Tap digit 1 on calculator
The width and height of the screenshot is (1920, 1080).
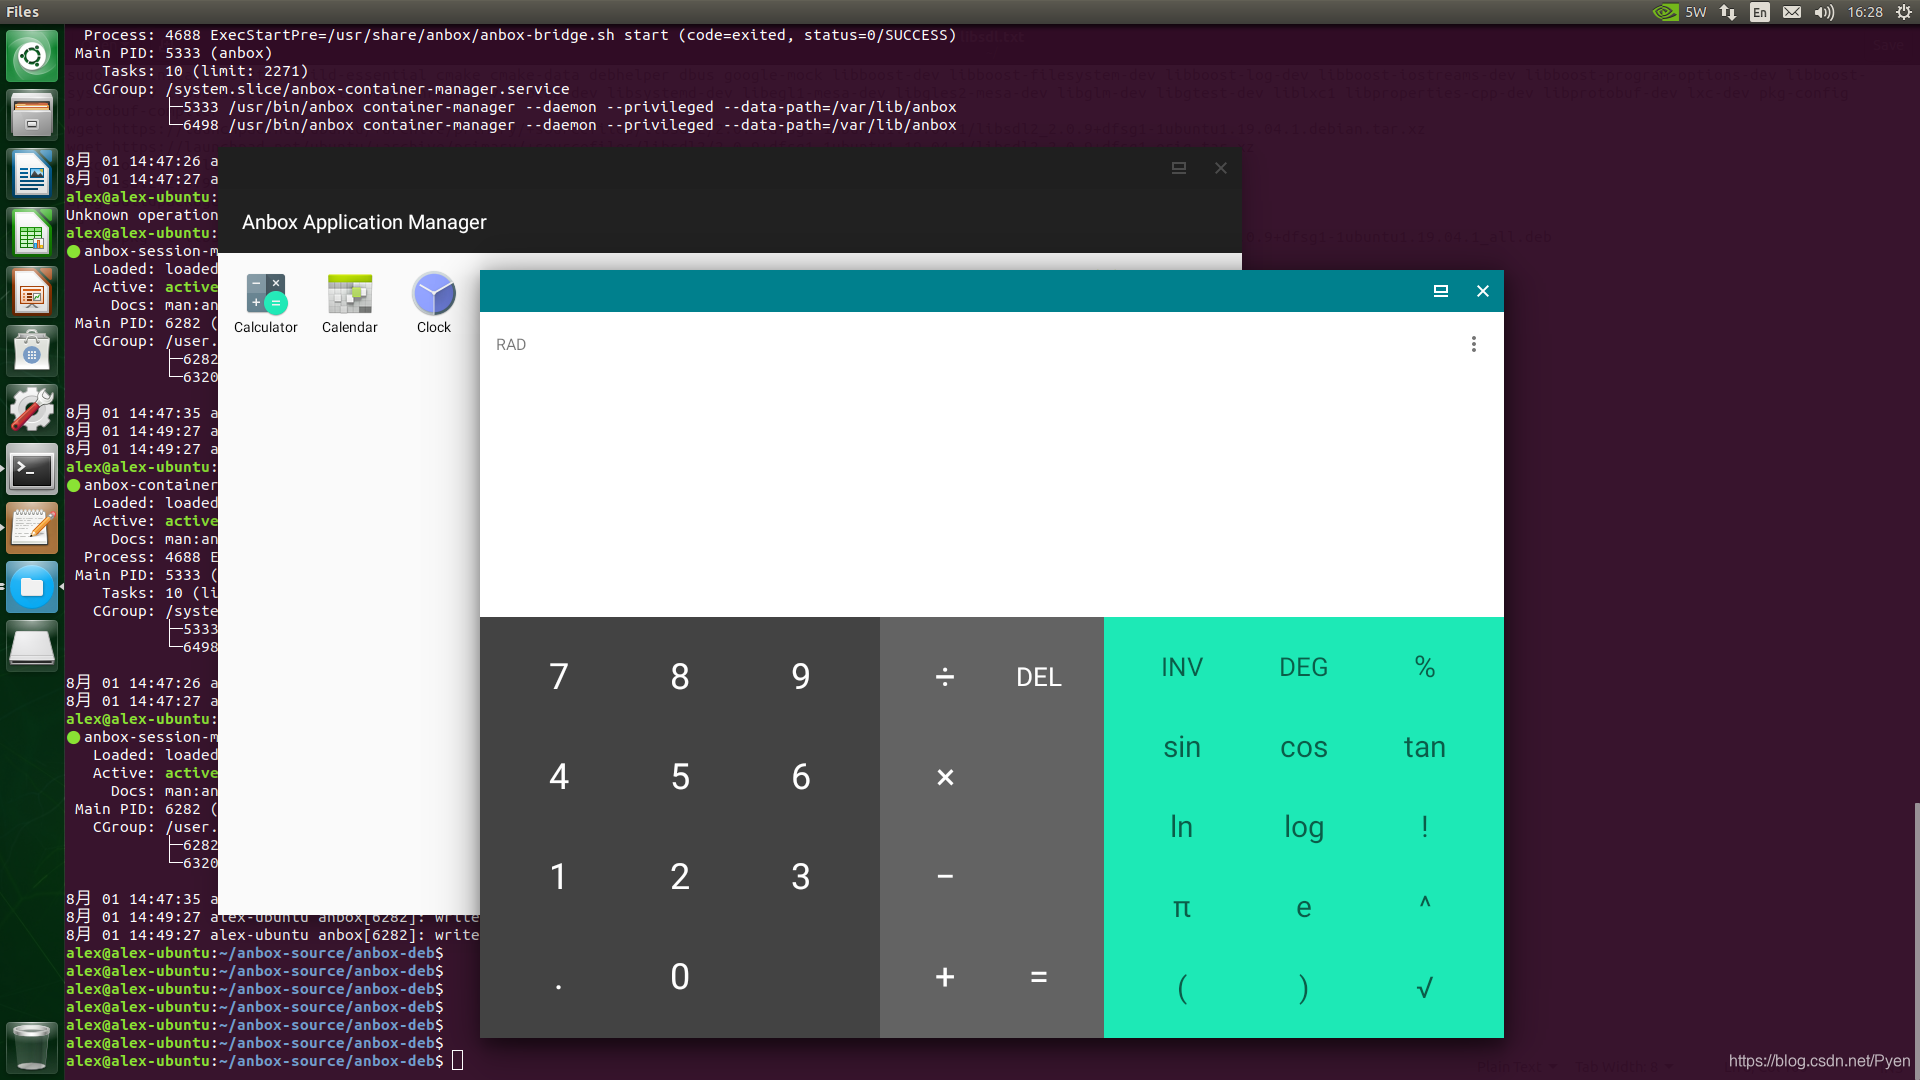click(x=559, y=877)
